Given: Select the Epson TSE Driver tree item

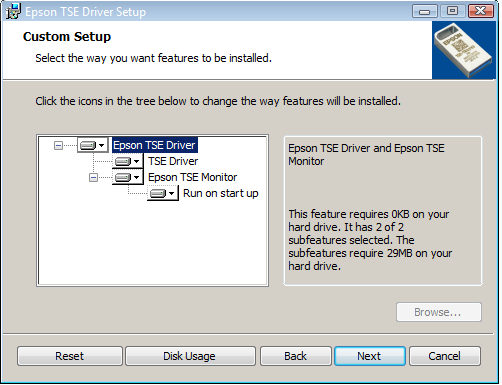Looking at the screenshot, I should [x=154, y=145].
